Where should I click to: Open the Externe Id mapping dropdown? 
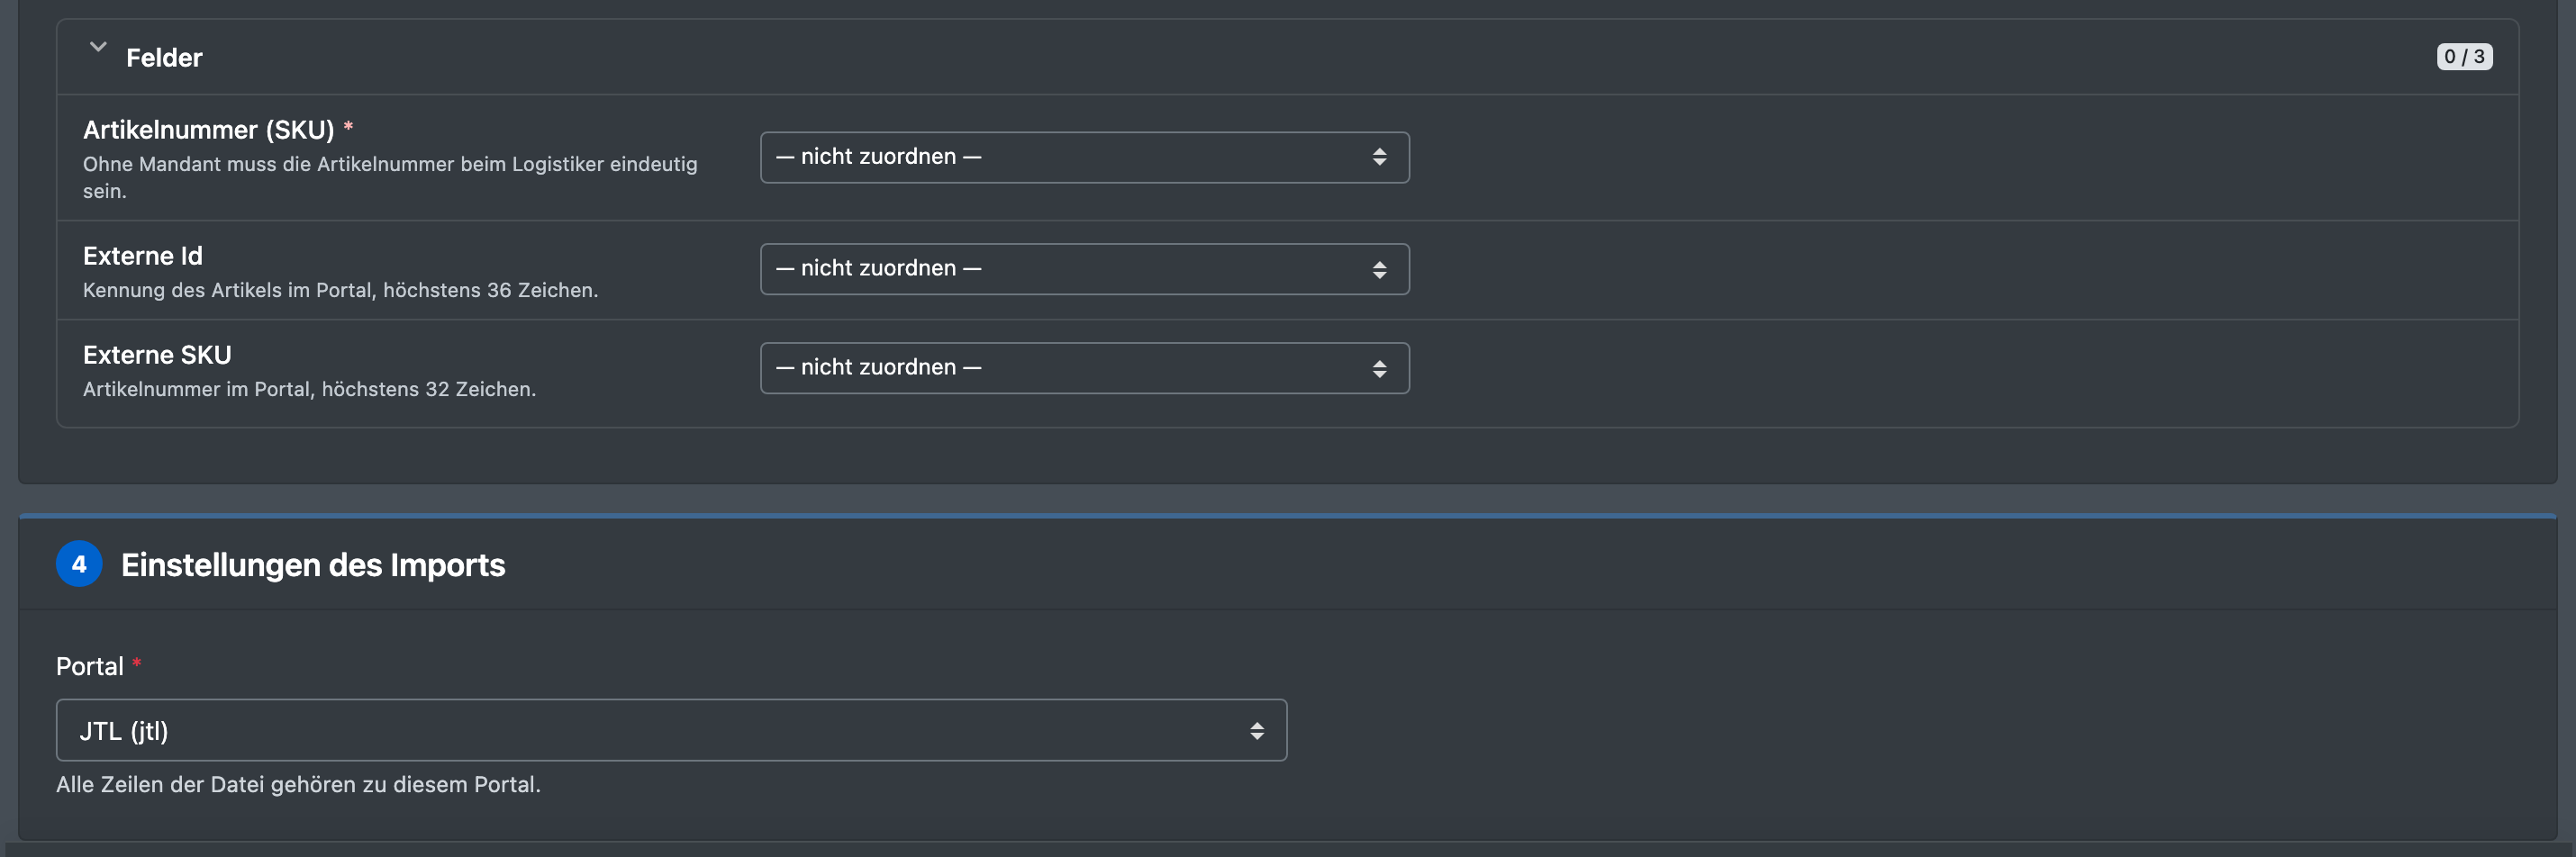[1084, 269]
